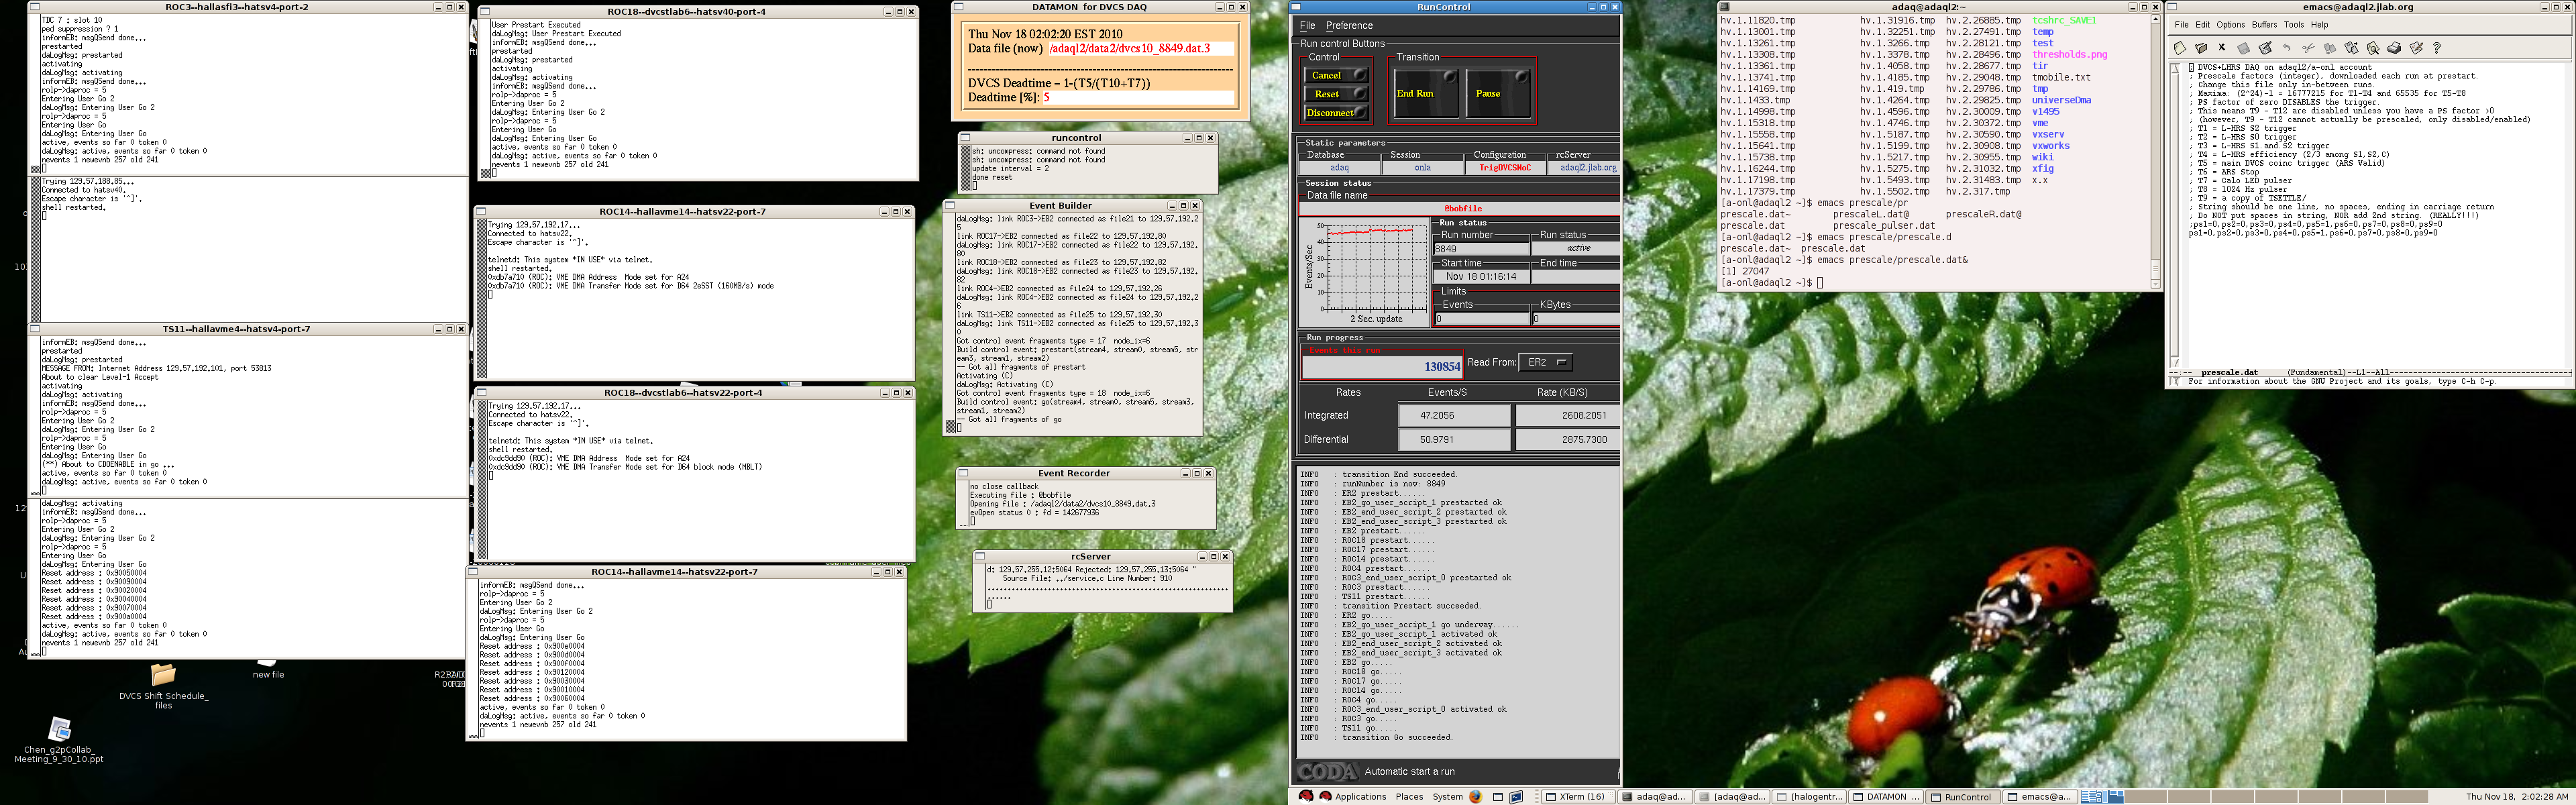Click the Reset button in RunControl
Viewport: 2576px width, 805px height.
[1336, 94]
